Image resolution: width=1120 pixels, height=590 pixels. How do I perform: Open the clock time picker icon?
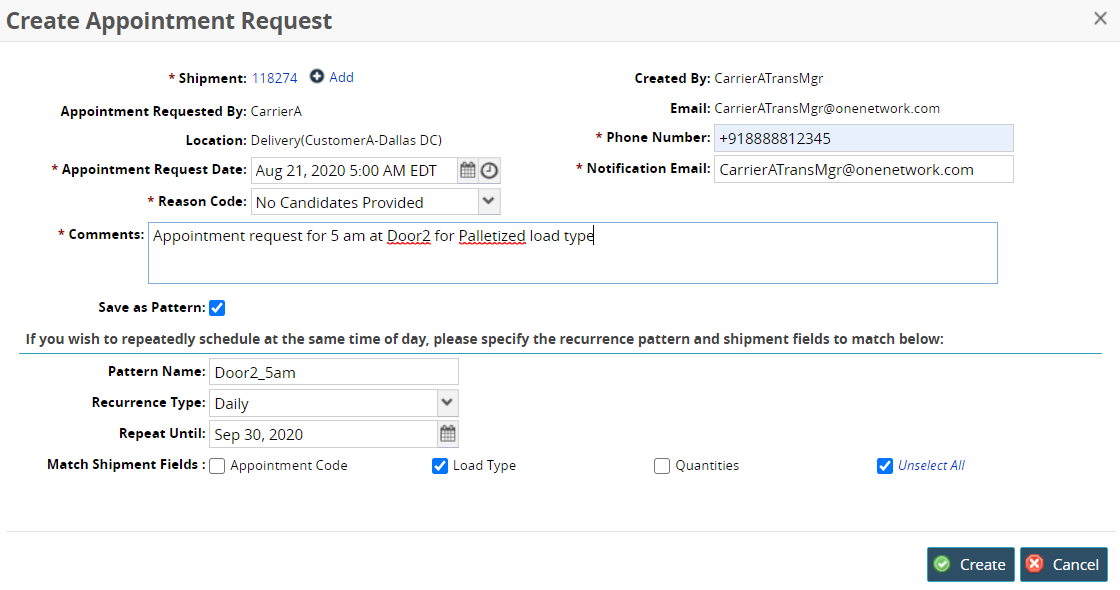(x=489, y=170)
